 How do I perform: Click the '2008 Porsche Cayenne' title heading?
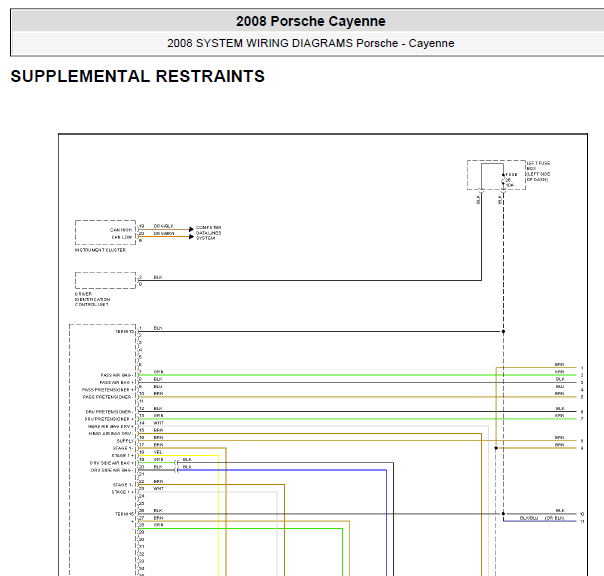(310, 21)
